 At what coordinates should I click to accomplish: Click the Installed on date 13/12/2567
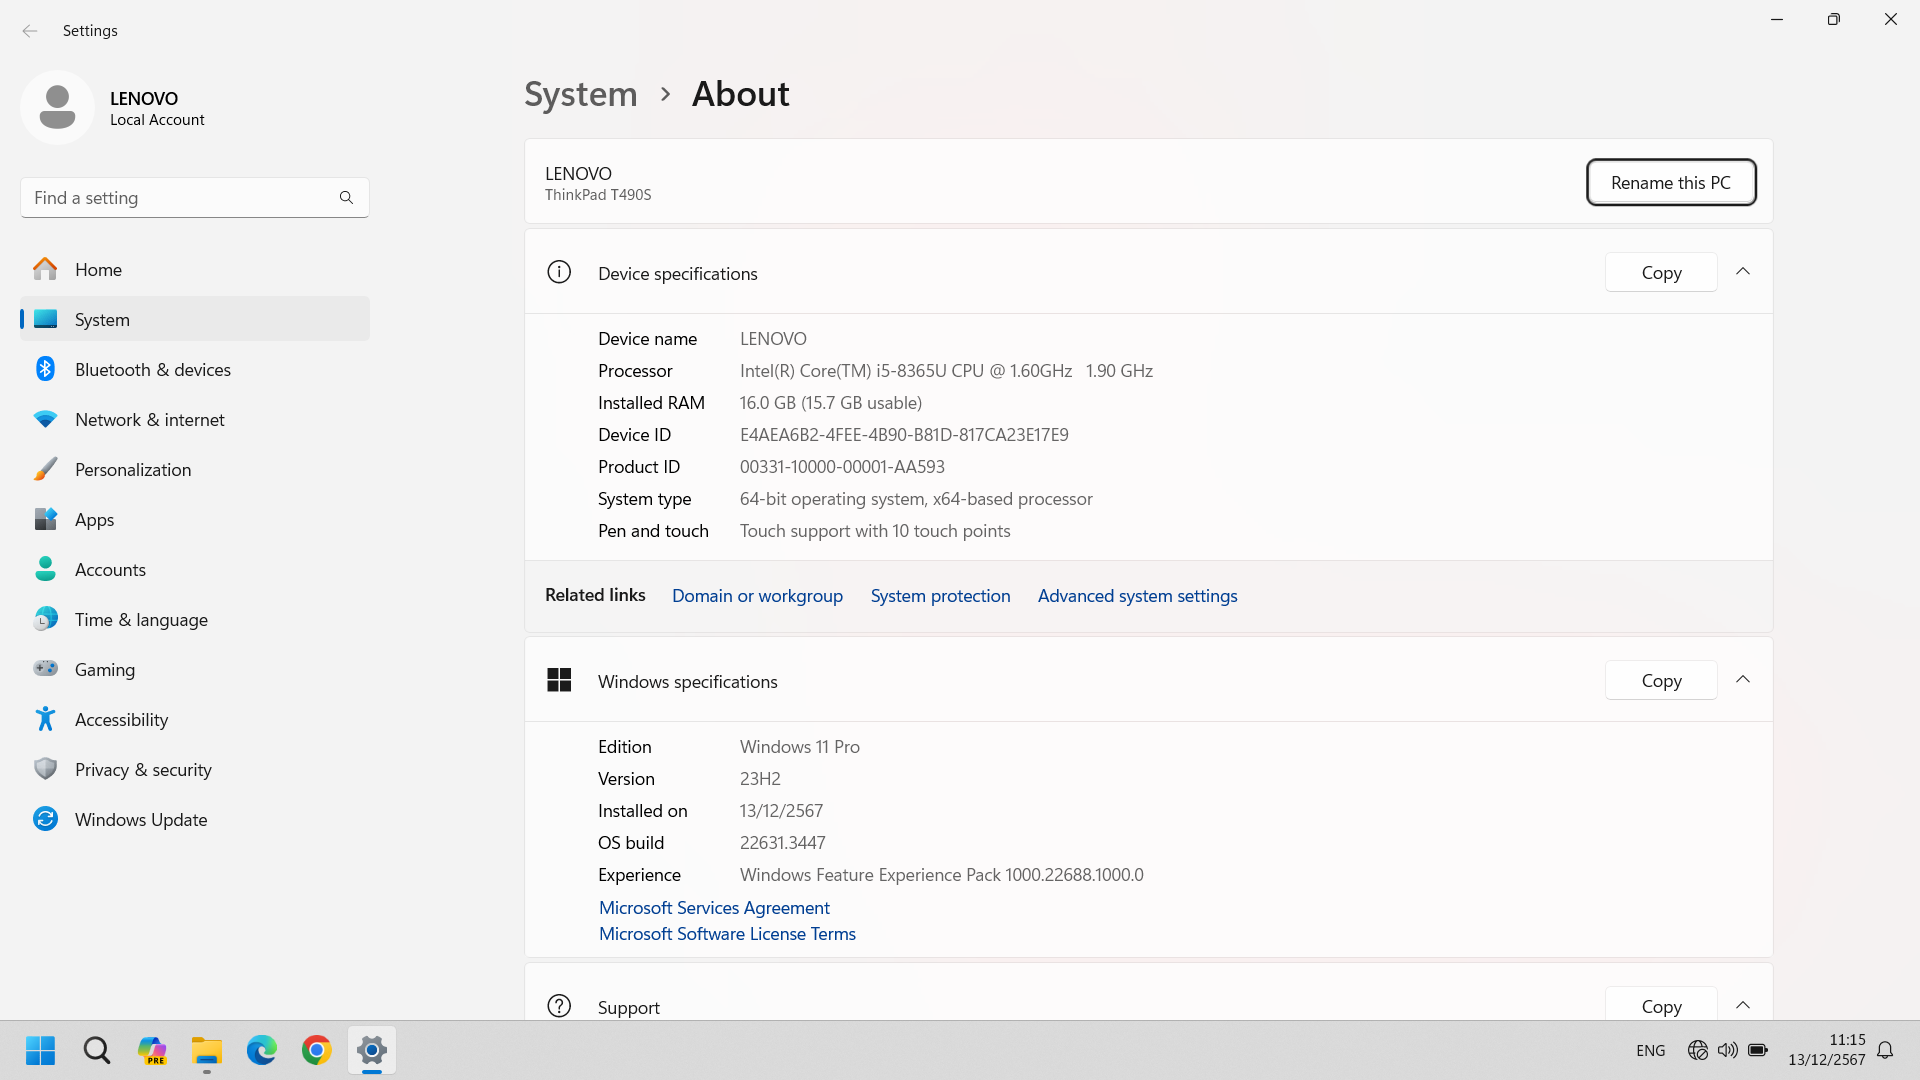coord(781,811)
